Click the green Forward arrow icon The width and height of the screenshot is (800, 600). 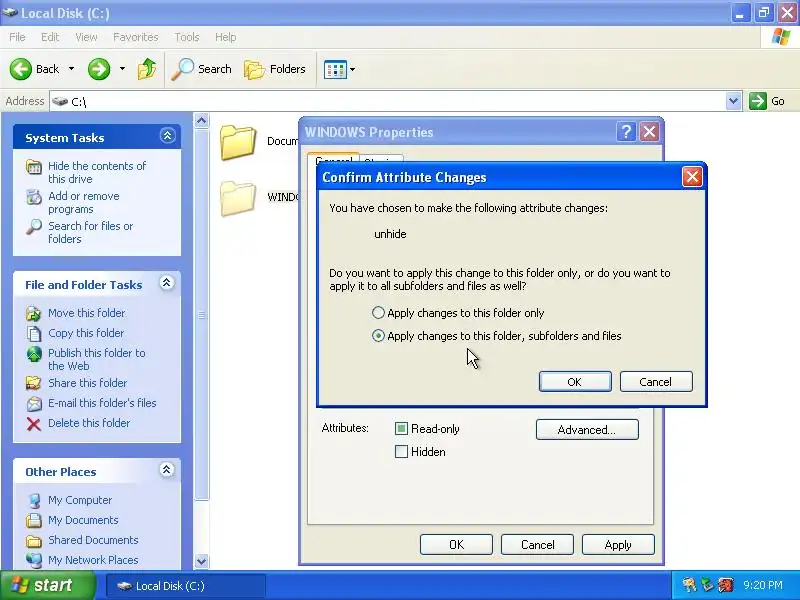tap(99, 69)
